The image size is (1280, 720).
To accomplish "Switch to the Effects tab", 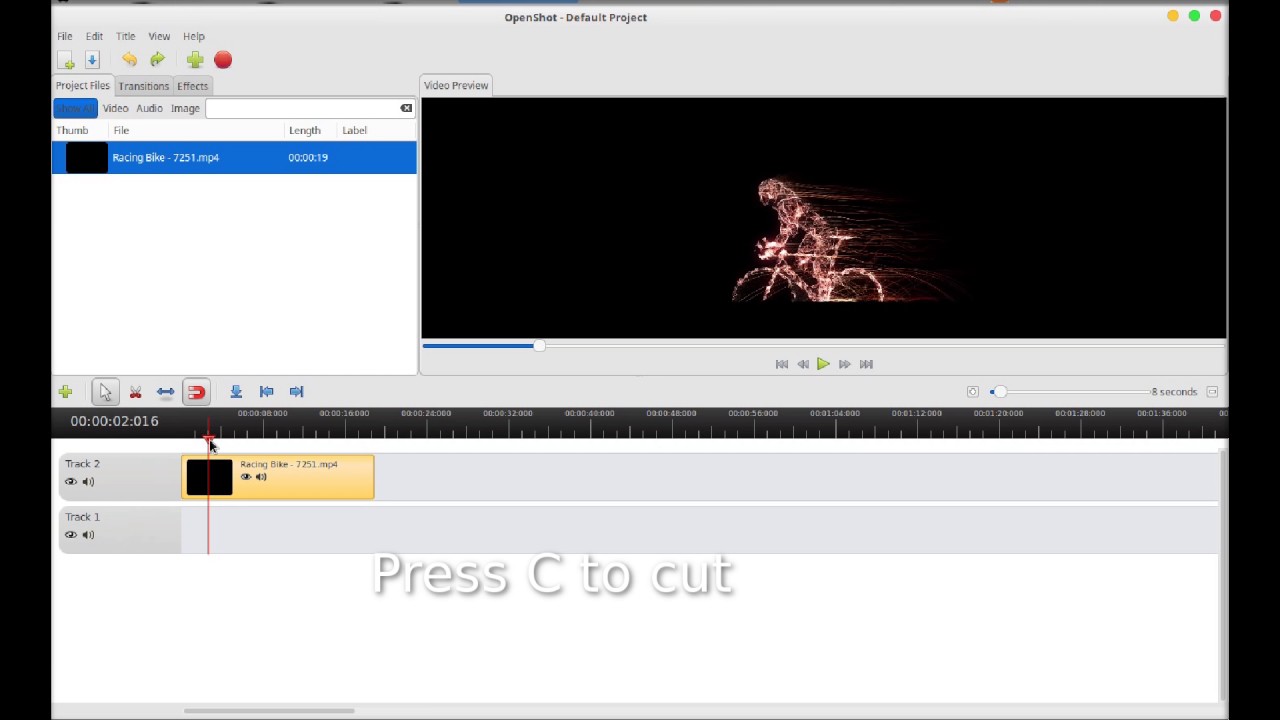I will [x=193, y=86].
